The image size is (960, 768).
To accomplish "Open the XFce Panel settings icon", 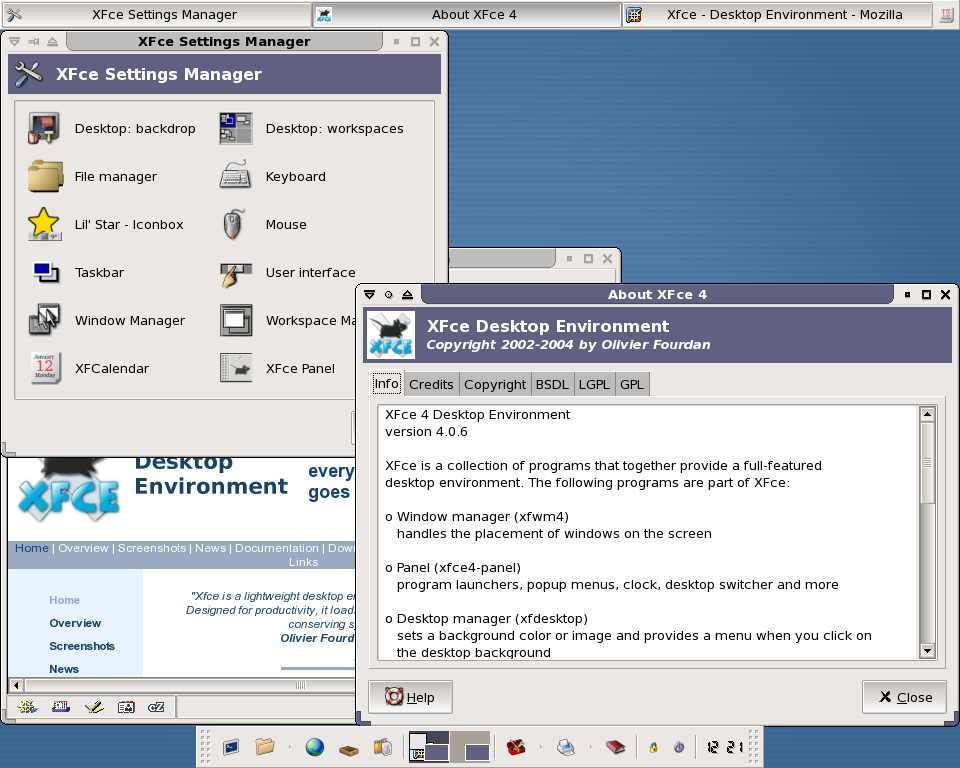I will pyautogui.click(x=236, y=367).
